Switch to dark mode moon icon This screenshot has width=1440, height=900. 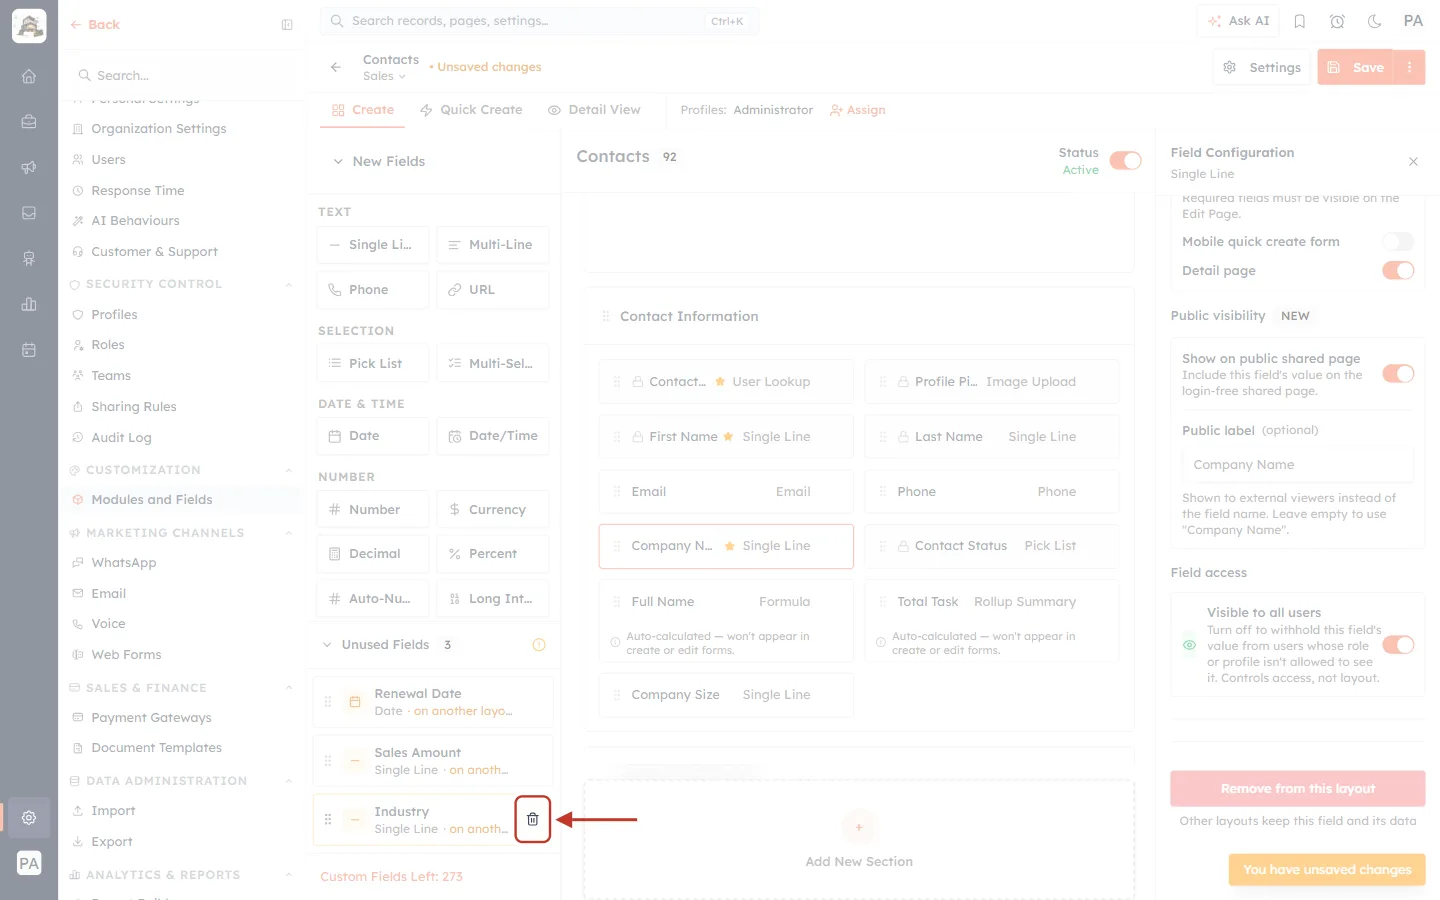[1375, 21]
